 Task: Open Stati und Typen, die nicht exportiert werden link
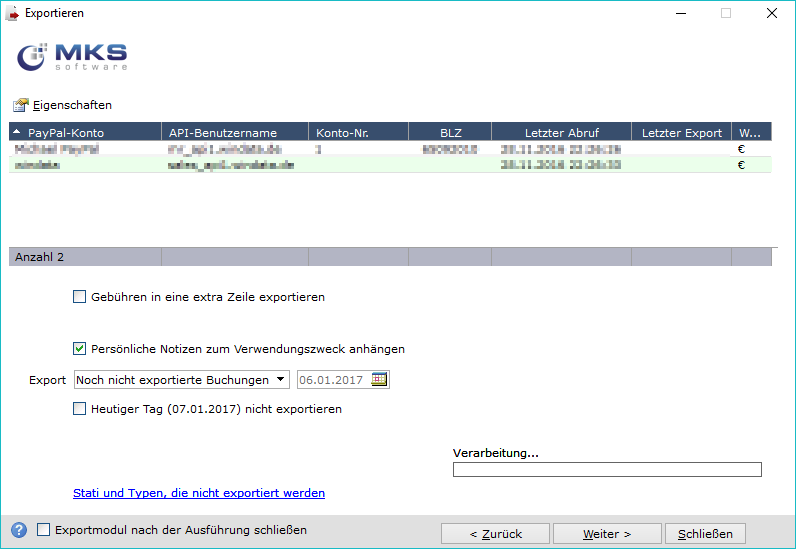pyautogui.click(x=199, y=493)
